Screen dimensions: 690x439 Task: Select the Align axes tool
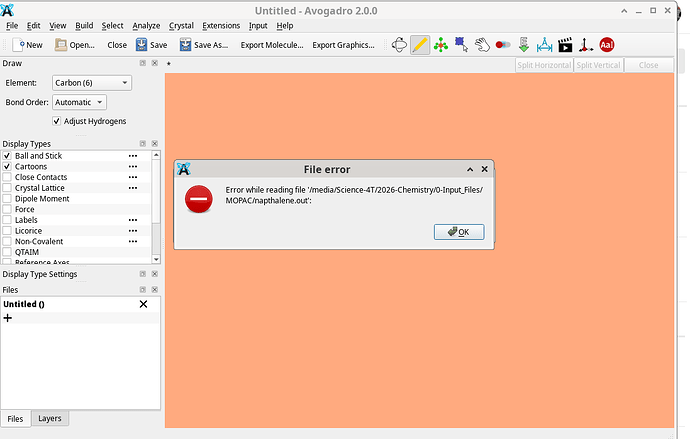pos(586,45)
